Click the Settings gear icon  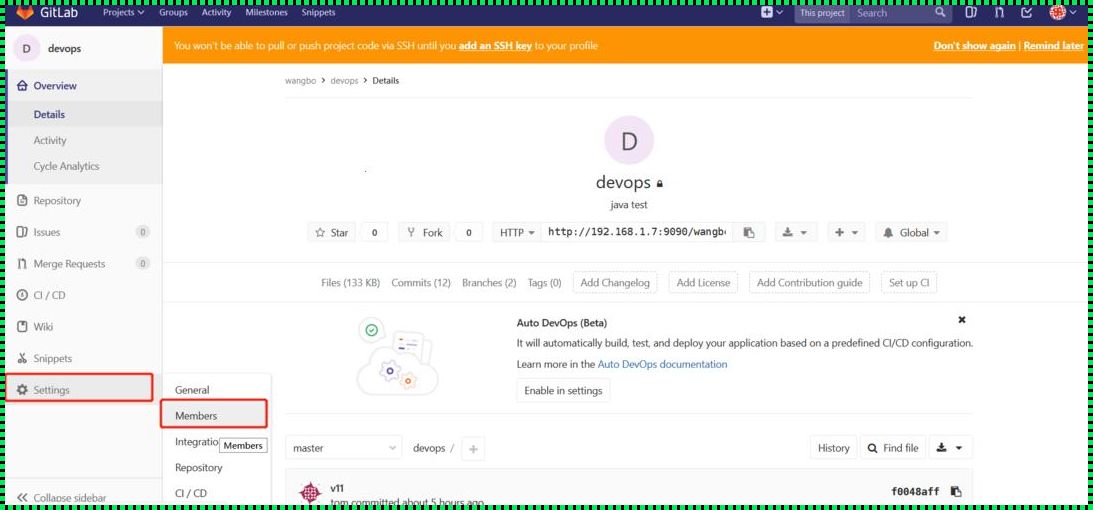coord(22,390)
